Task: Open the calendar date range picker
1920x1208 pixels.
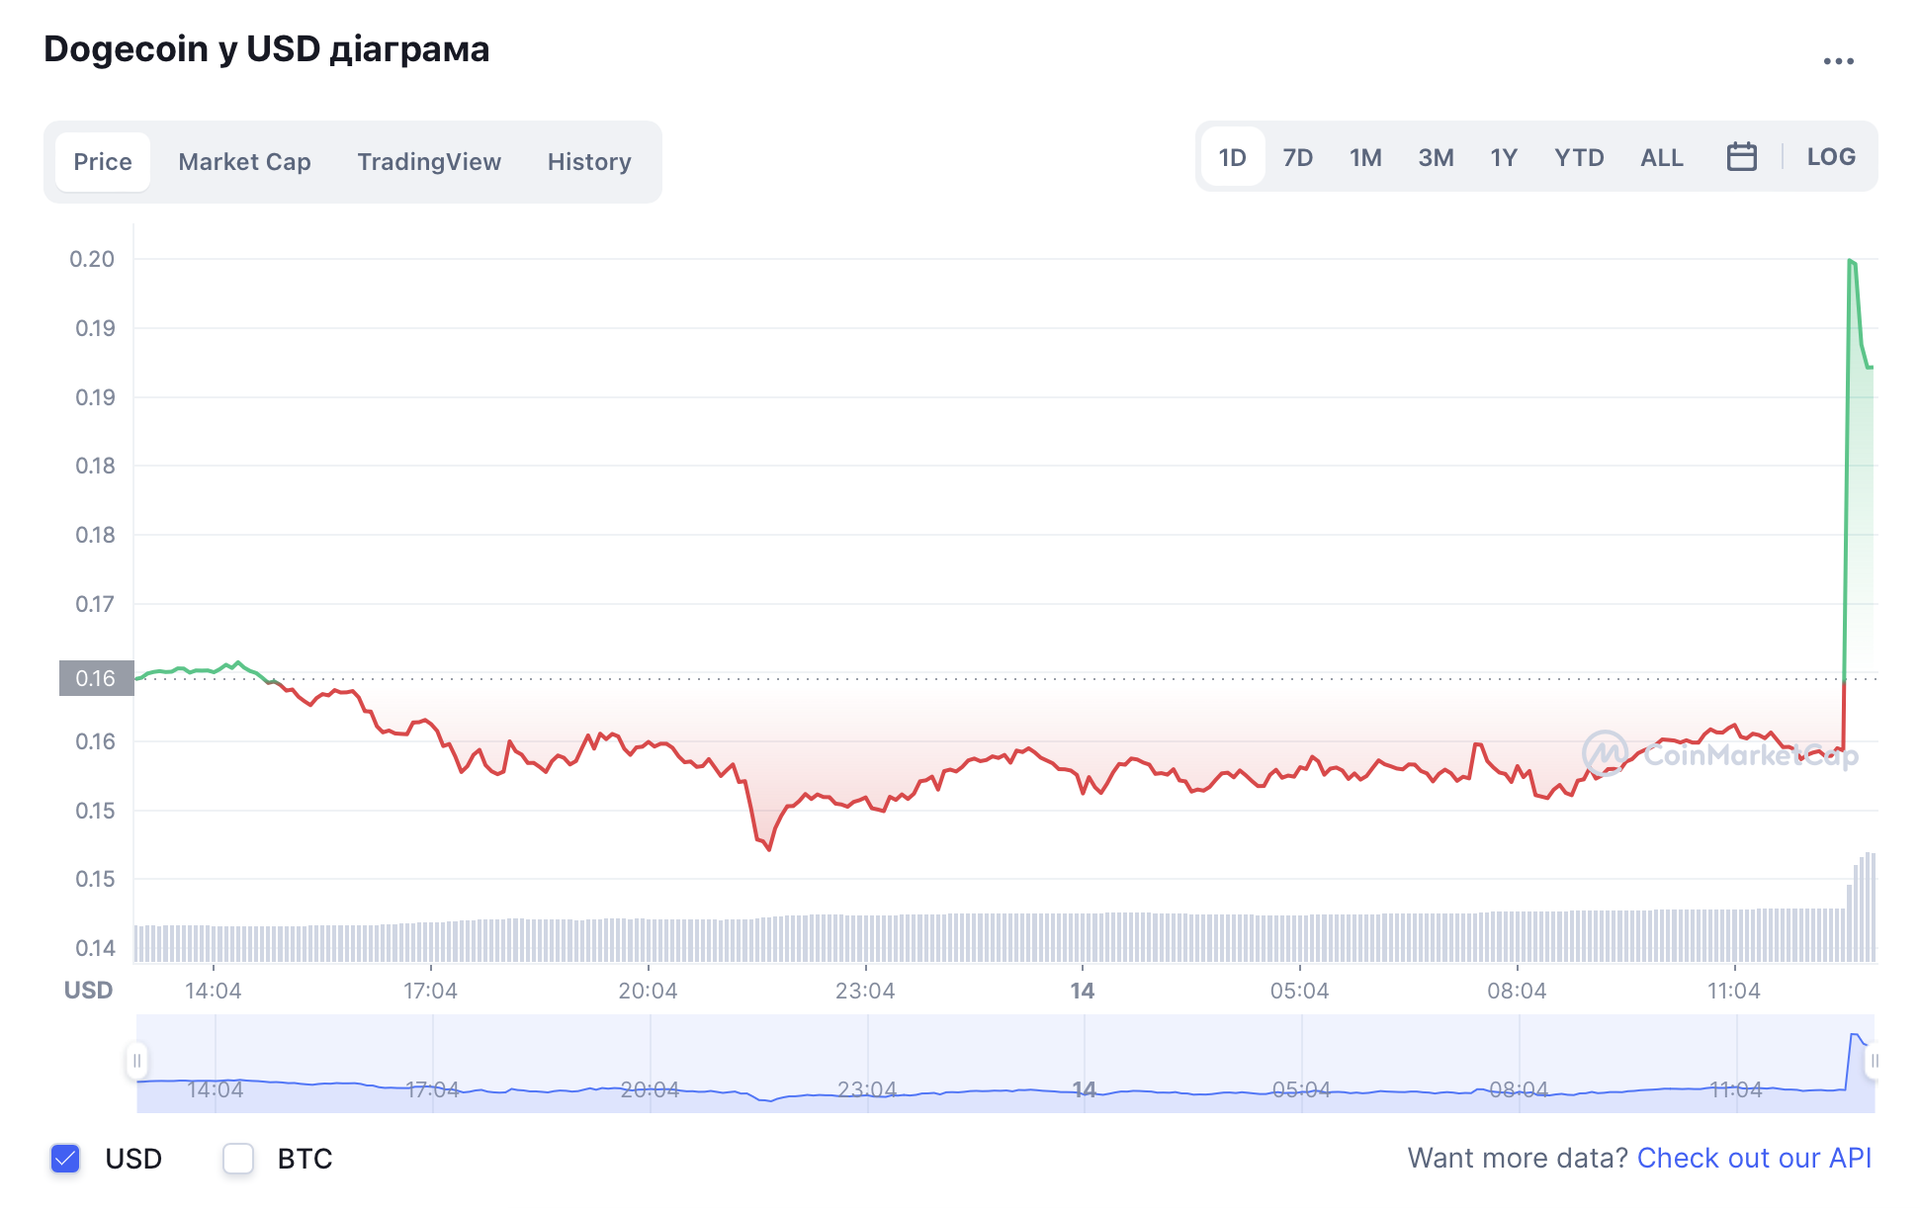Action: (1741, 157)
